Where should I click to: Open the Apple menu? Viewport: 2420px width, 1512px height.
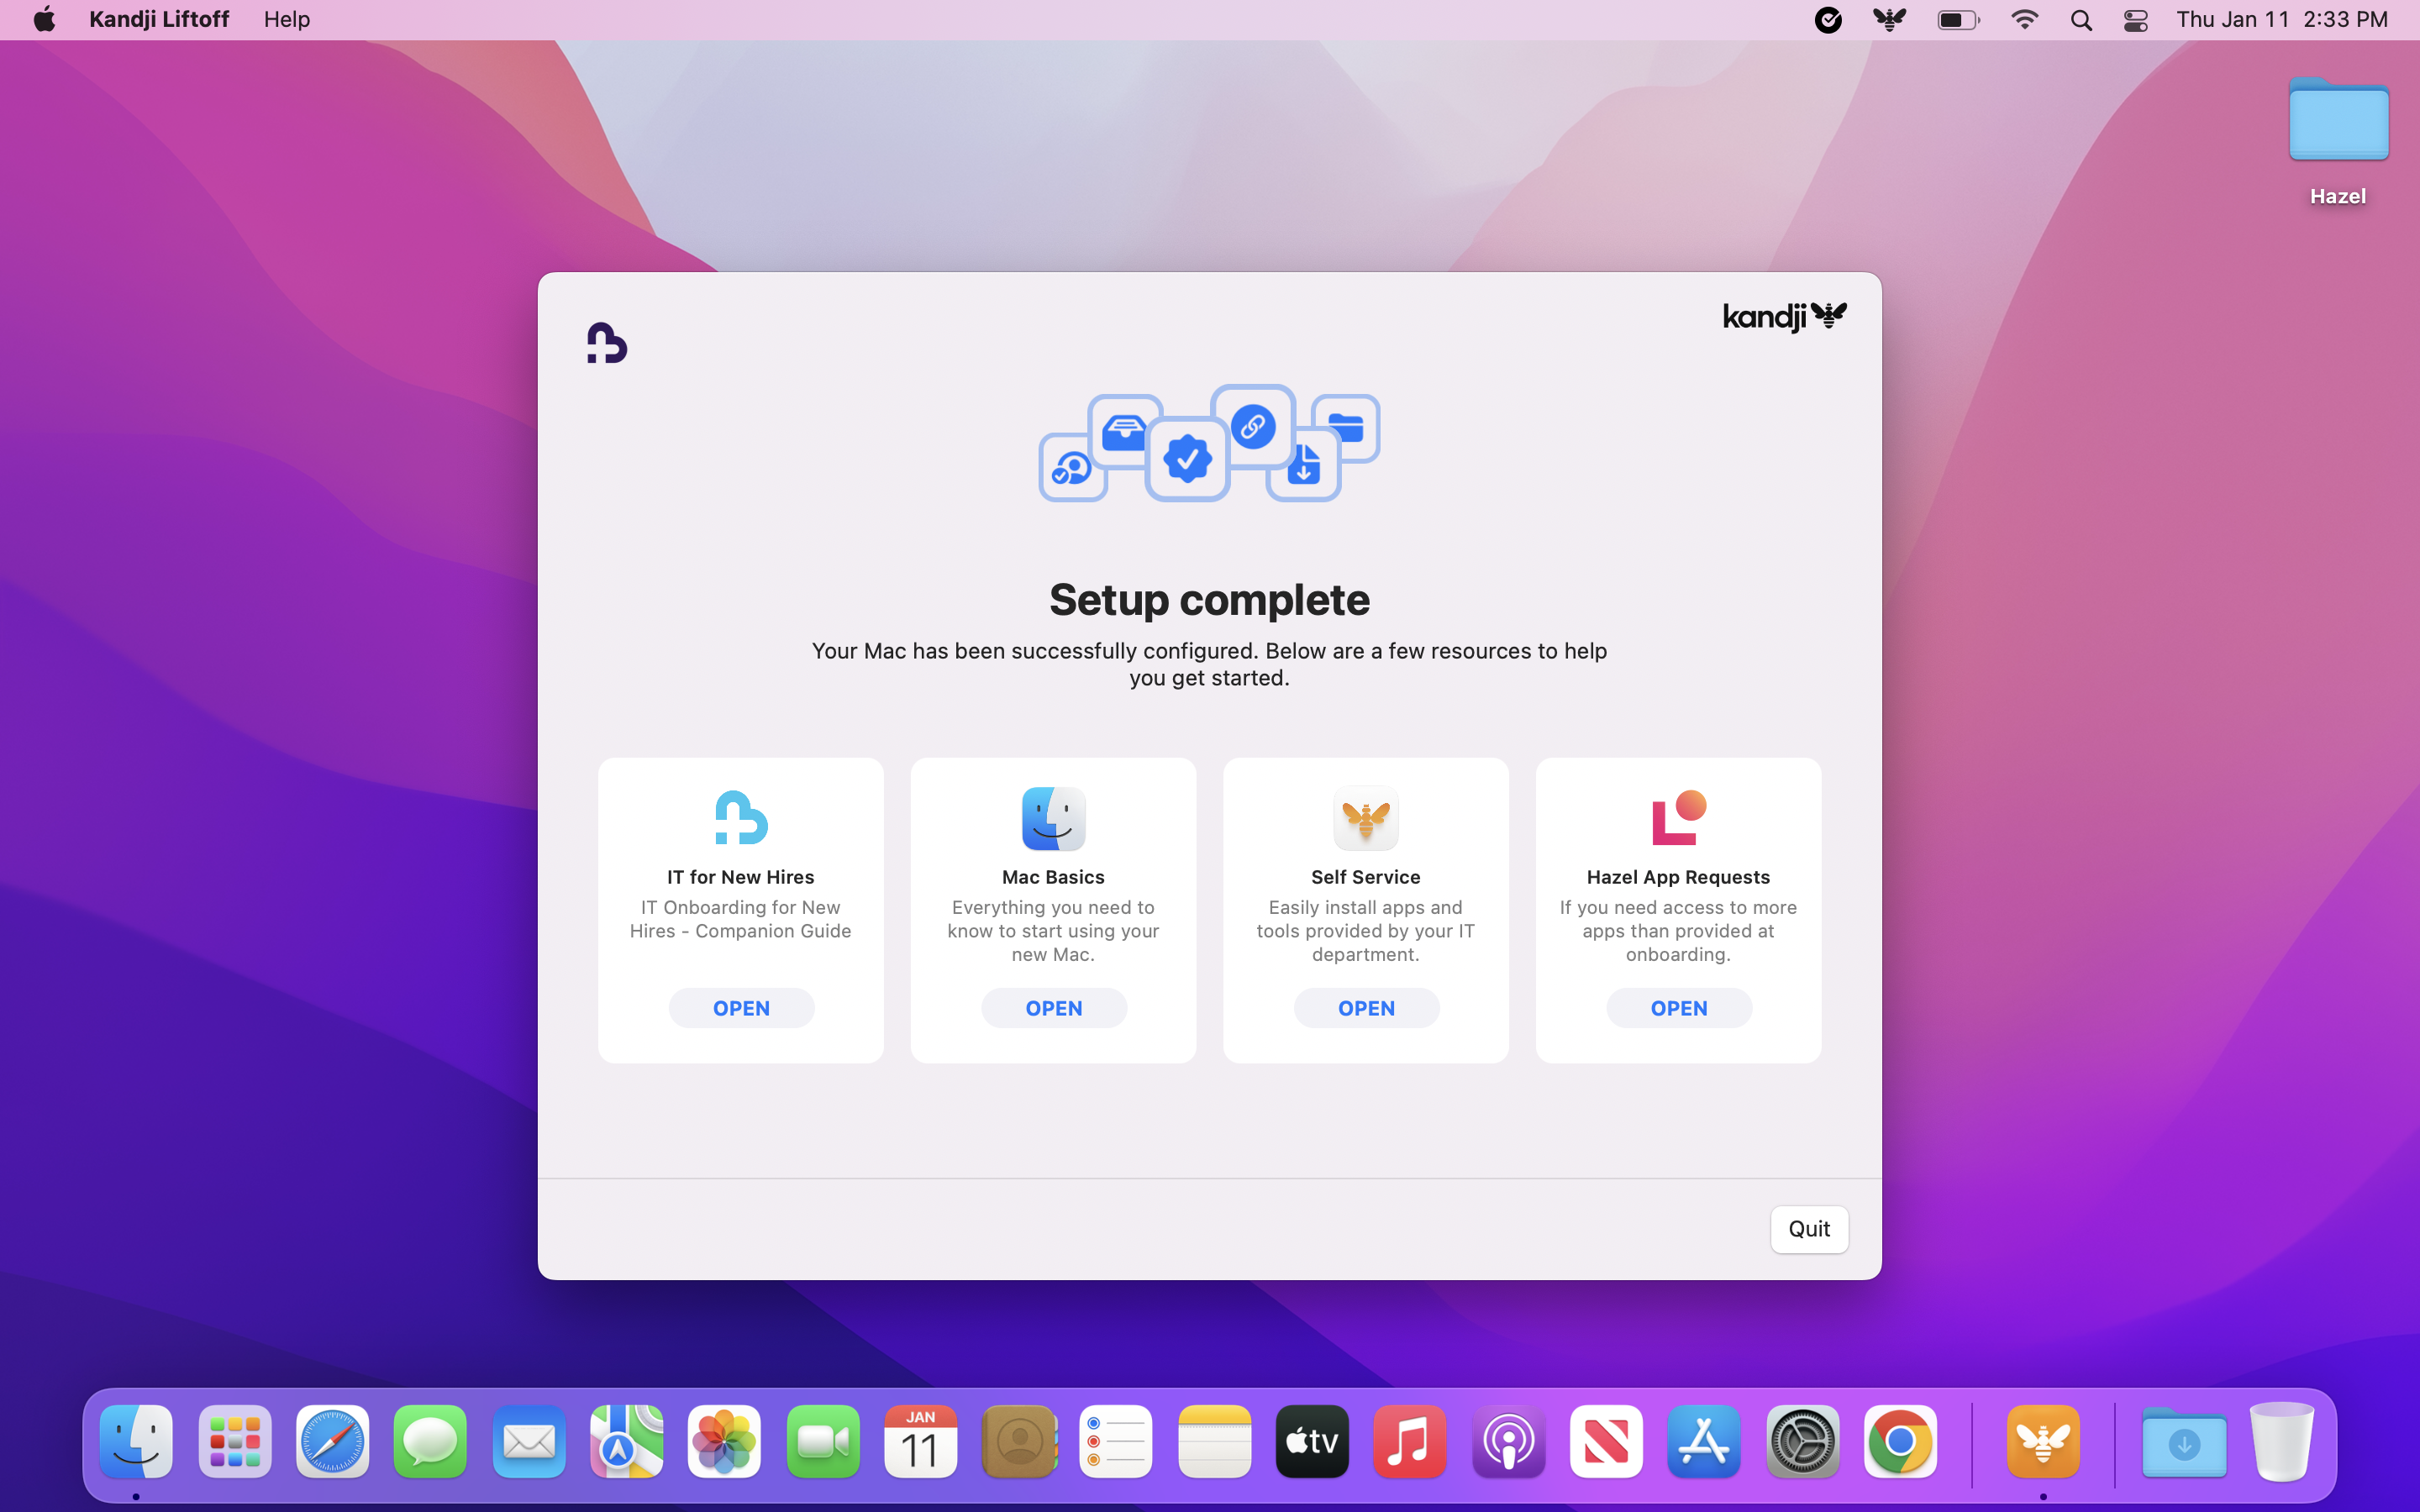click(44, 20)
